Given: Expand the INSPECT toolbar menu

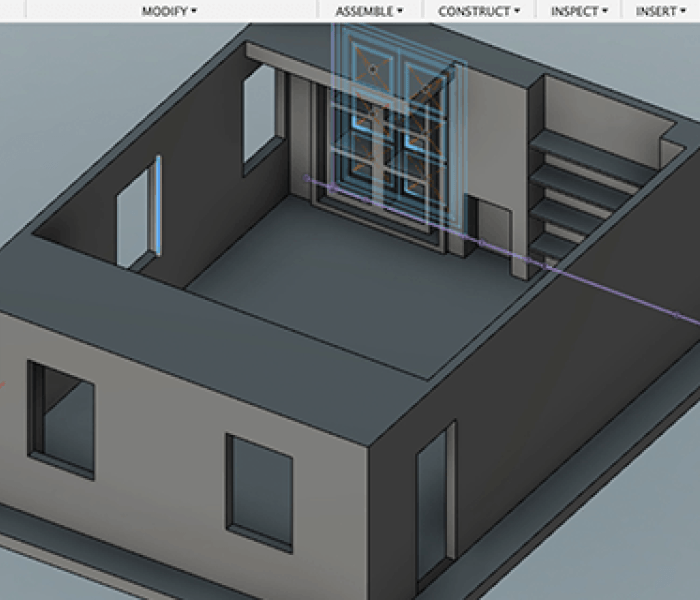Looking at the screenshot, I should coord(580,11).
